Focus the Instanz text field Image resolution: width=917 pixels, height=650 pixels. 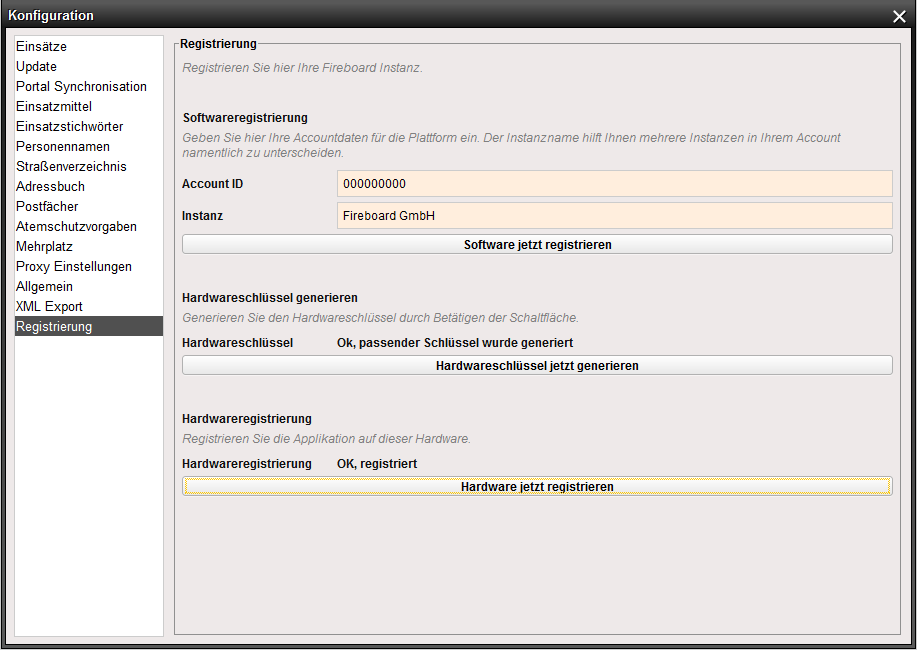pos(614,216)
